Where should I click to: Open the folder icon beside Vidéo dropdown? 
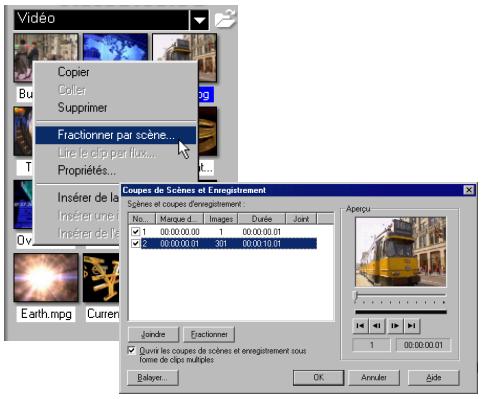[225, 19]
